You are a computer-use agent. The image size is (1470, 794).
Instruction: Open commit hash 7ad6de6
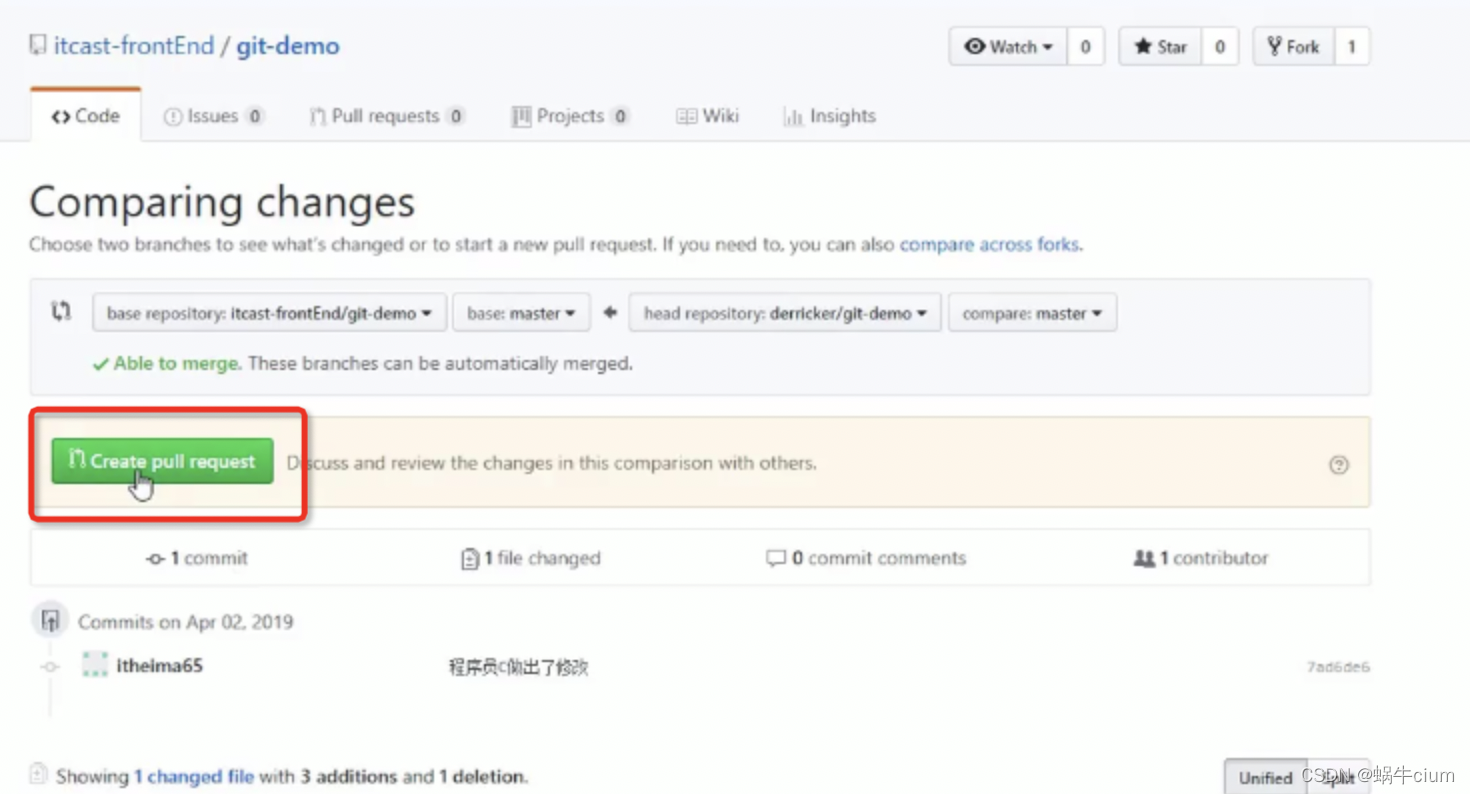pos(1338,667)
